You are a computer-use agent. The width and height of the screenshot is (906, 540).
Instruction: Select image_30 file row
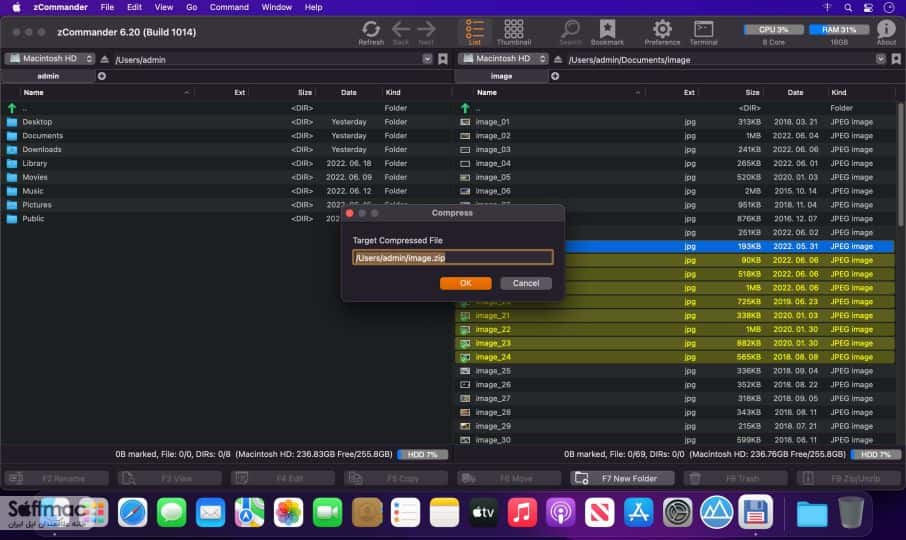tap(676, 440)
